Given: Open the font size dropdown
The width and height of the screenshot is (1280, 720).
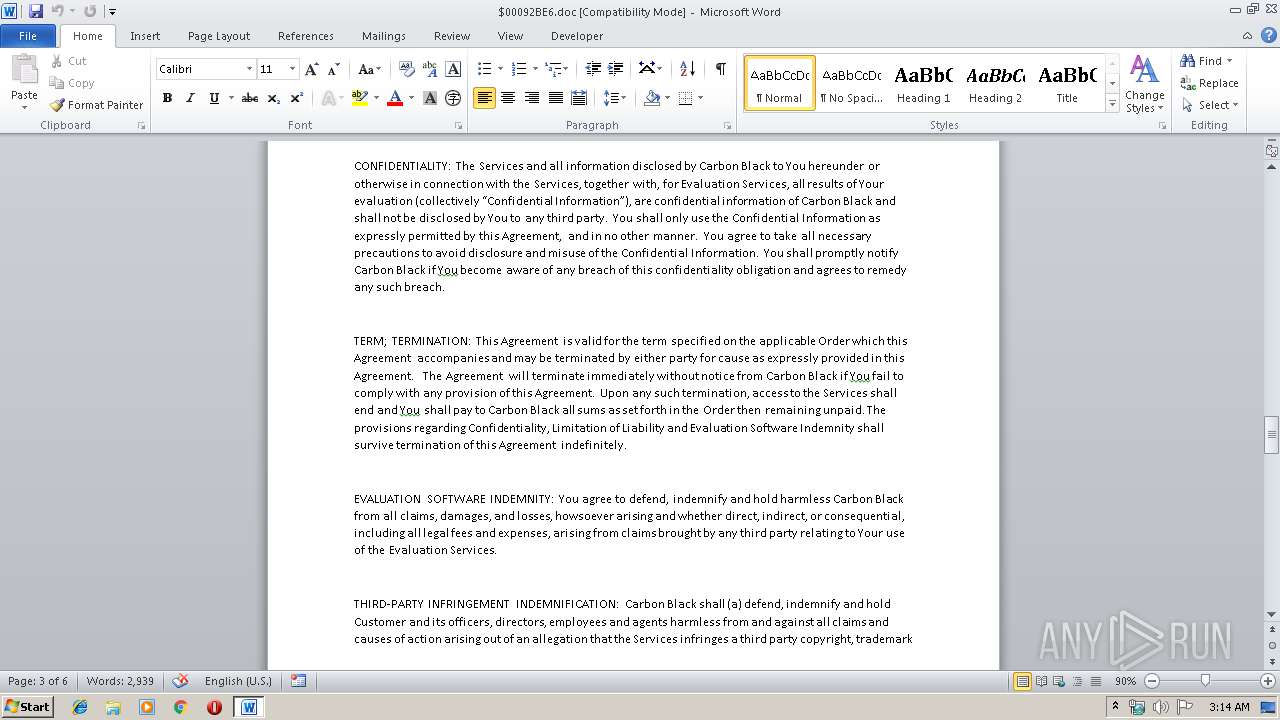Looking at the screenshot, I should tap(292, 69).
